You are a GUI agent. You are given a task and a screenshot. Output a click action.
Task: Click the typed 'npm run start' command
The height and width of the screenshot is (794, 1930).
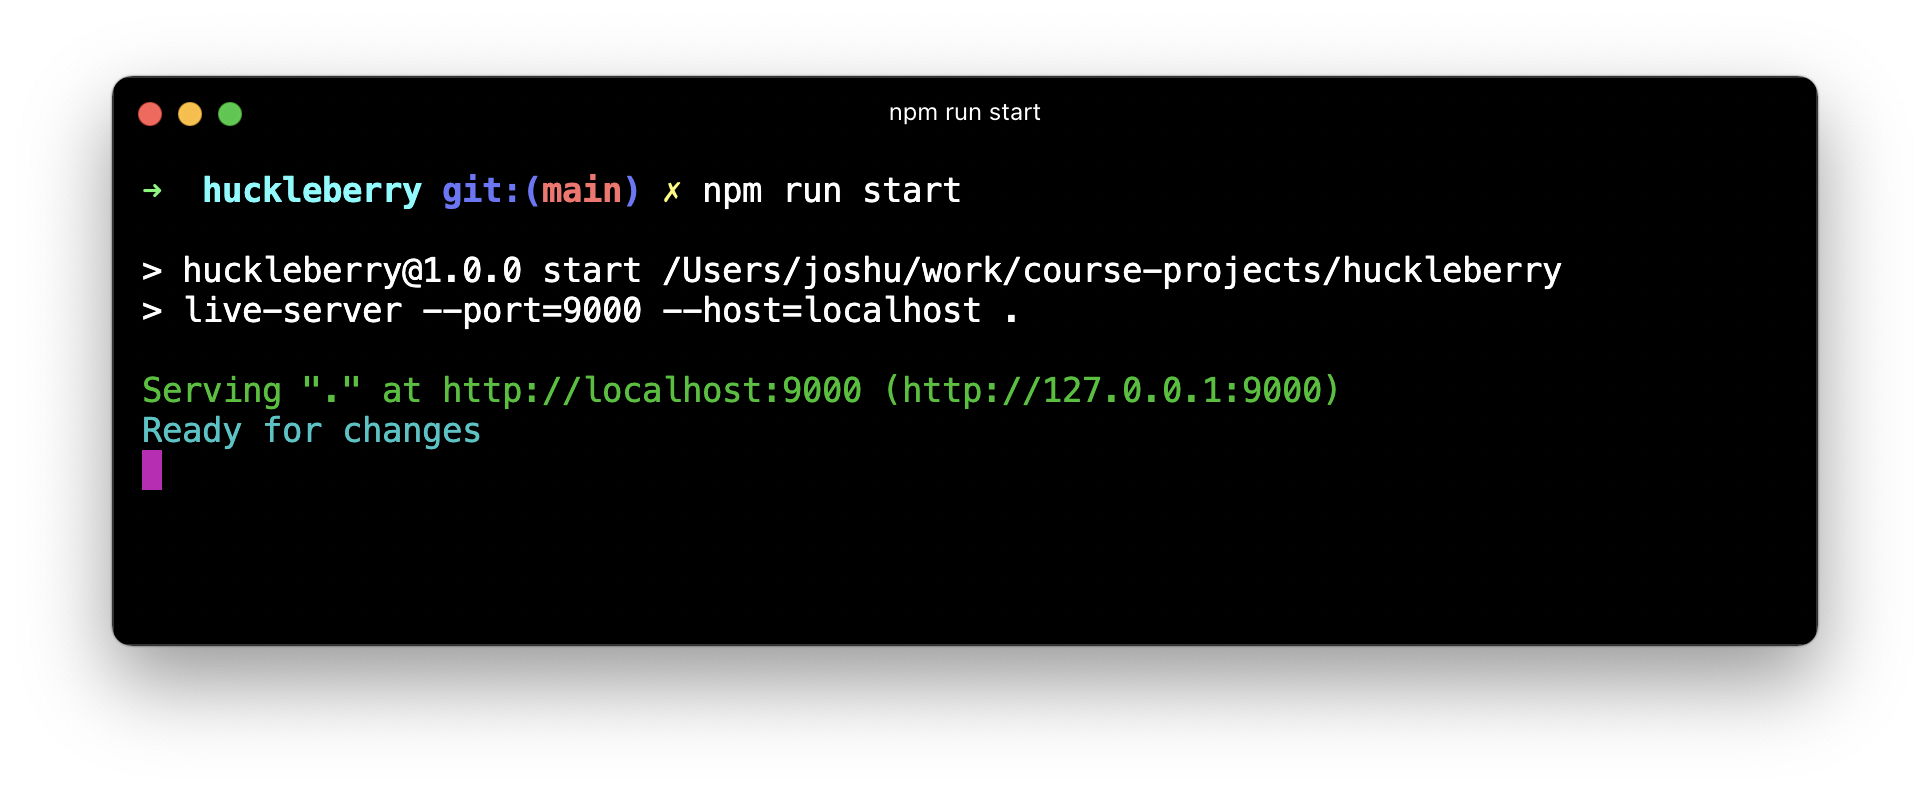(x=832, y=191)
